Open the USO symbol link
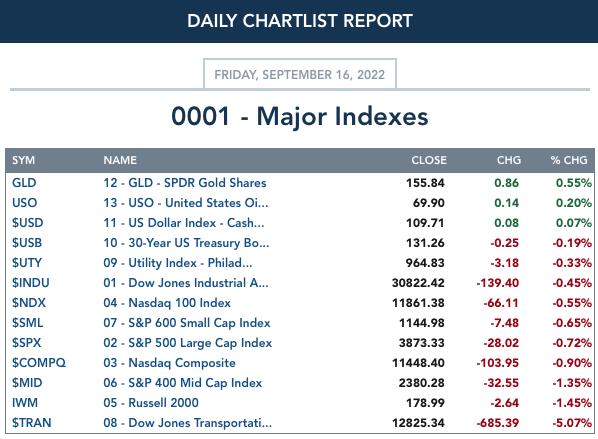Screen dimensions: 598x439 pyautogui.click(x=24, y=203)
